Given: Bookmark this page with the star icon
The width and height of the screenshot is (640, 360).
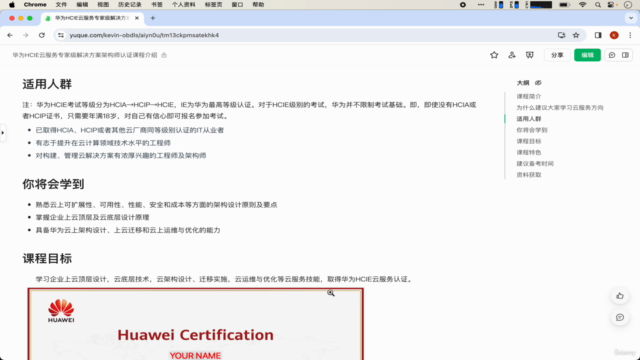Looking at the screenshot, I should [x=576, y=35].
